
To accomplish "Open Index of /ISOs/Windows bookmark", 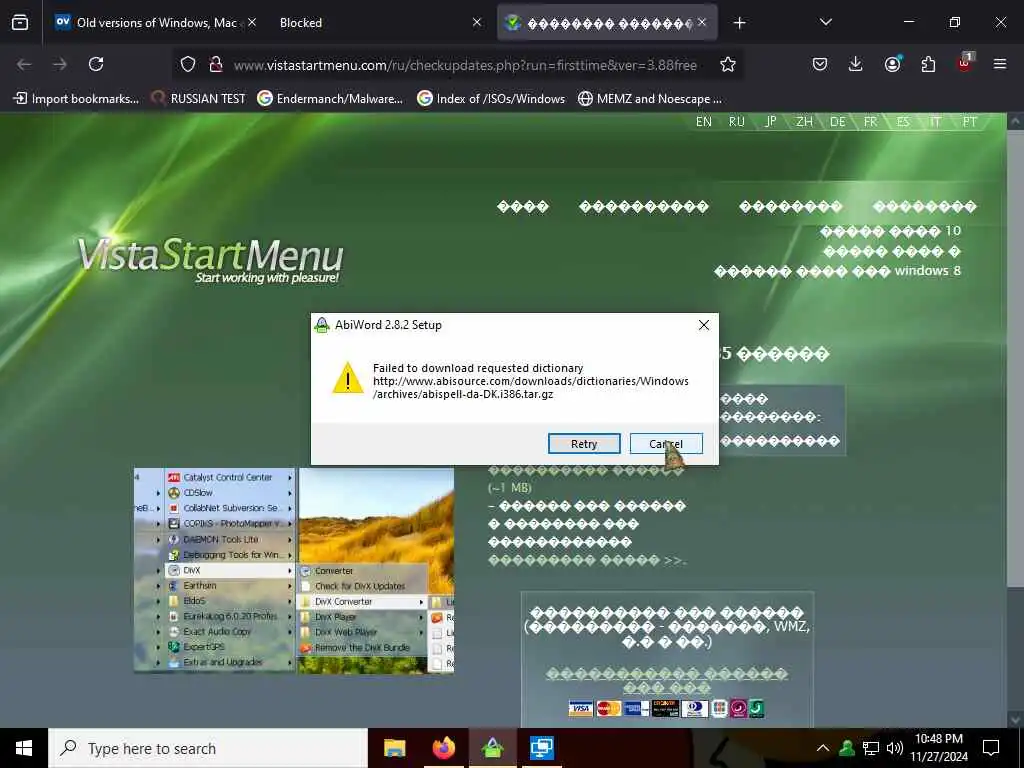I will coord(491,99).
